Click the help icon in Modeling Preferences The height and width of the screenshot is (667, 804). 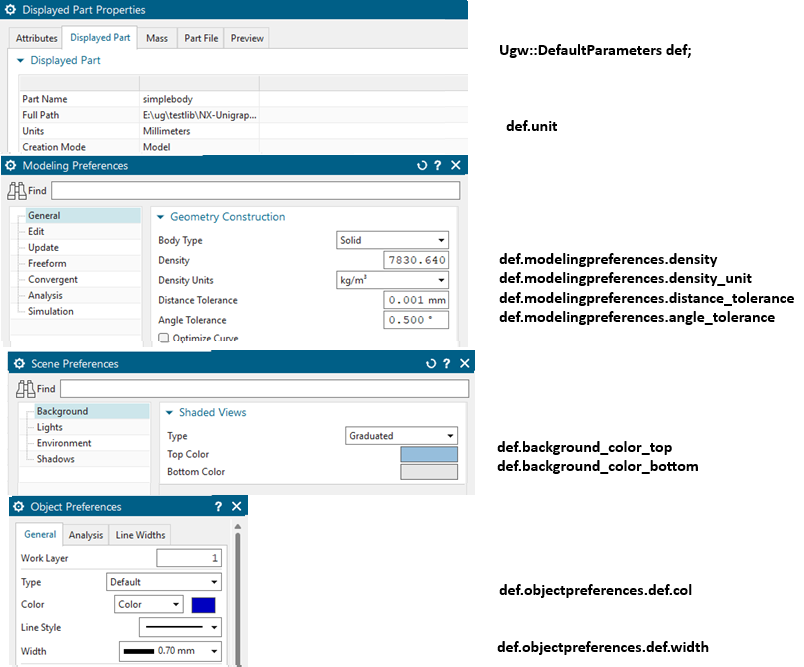point(438,165)
